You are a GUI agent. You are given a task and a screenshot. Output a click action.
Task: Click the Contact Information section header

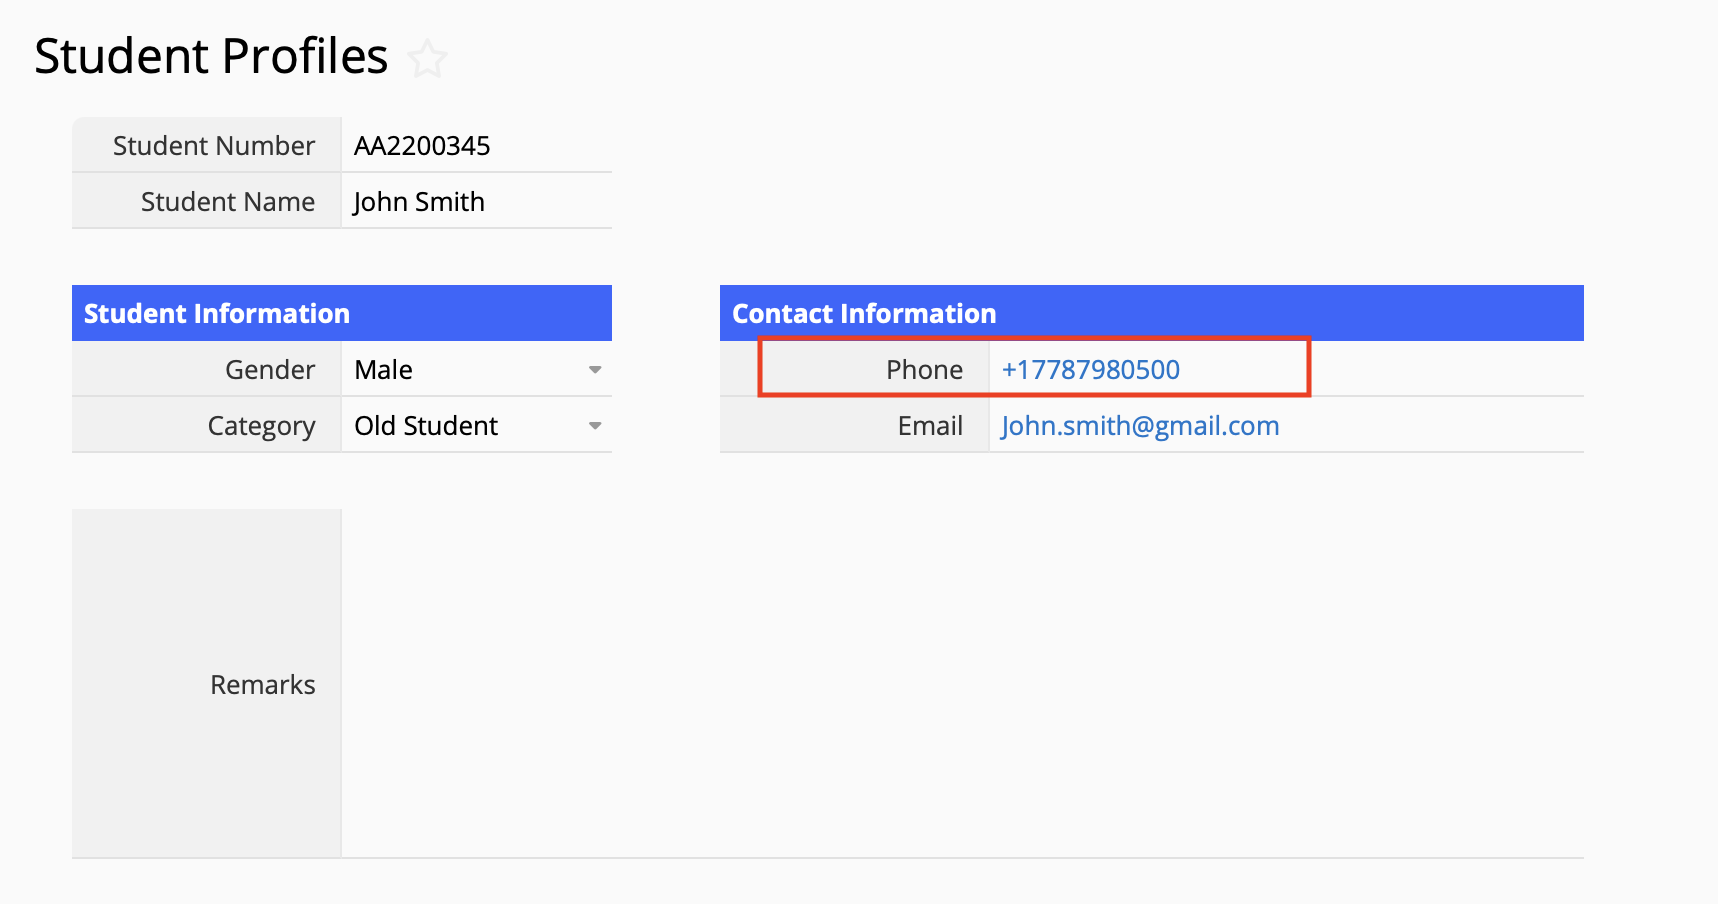tap(864, 314)
